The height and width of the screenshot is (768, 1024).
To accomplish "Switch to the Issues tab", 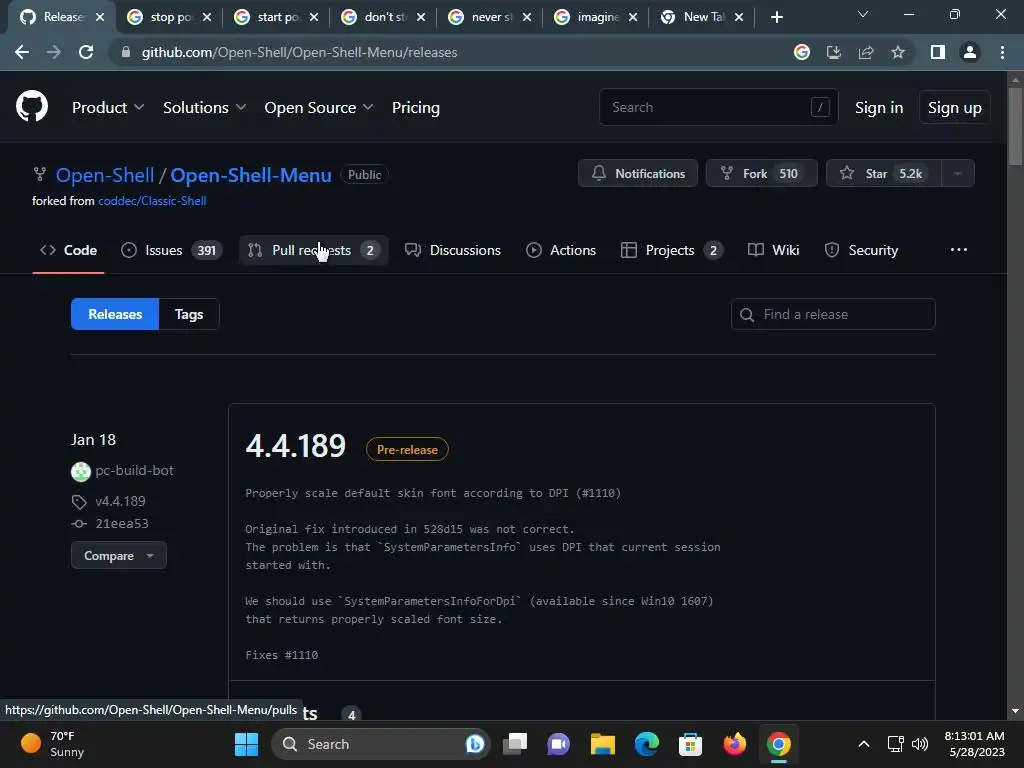I will pyautogui.click(x=172, y=250).
